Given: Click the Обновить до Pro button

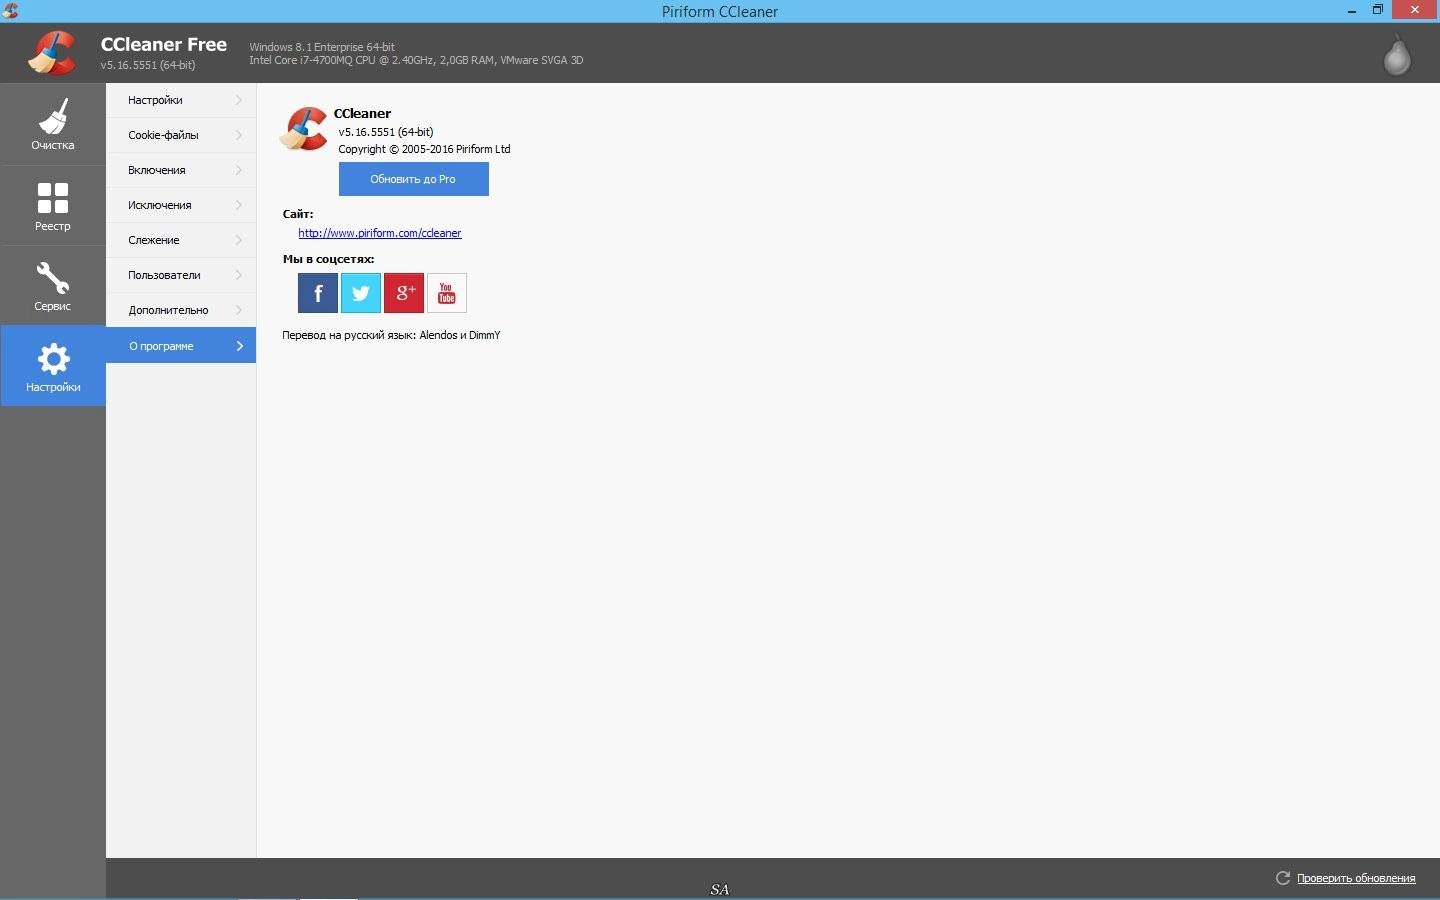Looking at the screenshot, I should pos(414,179).
